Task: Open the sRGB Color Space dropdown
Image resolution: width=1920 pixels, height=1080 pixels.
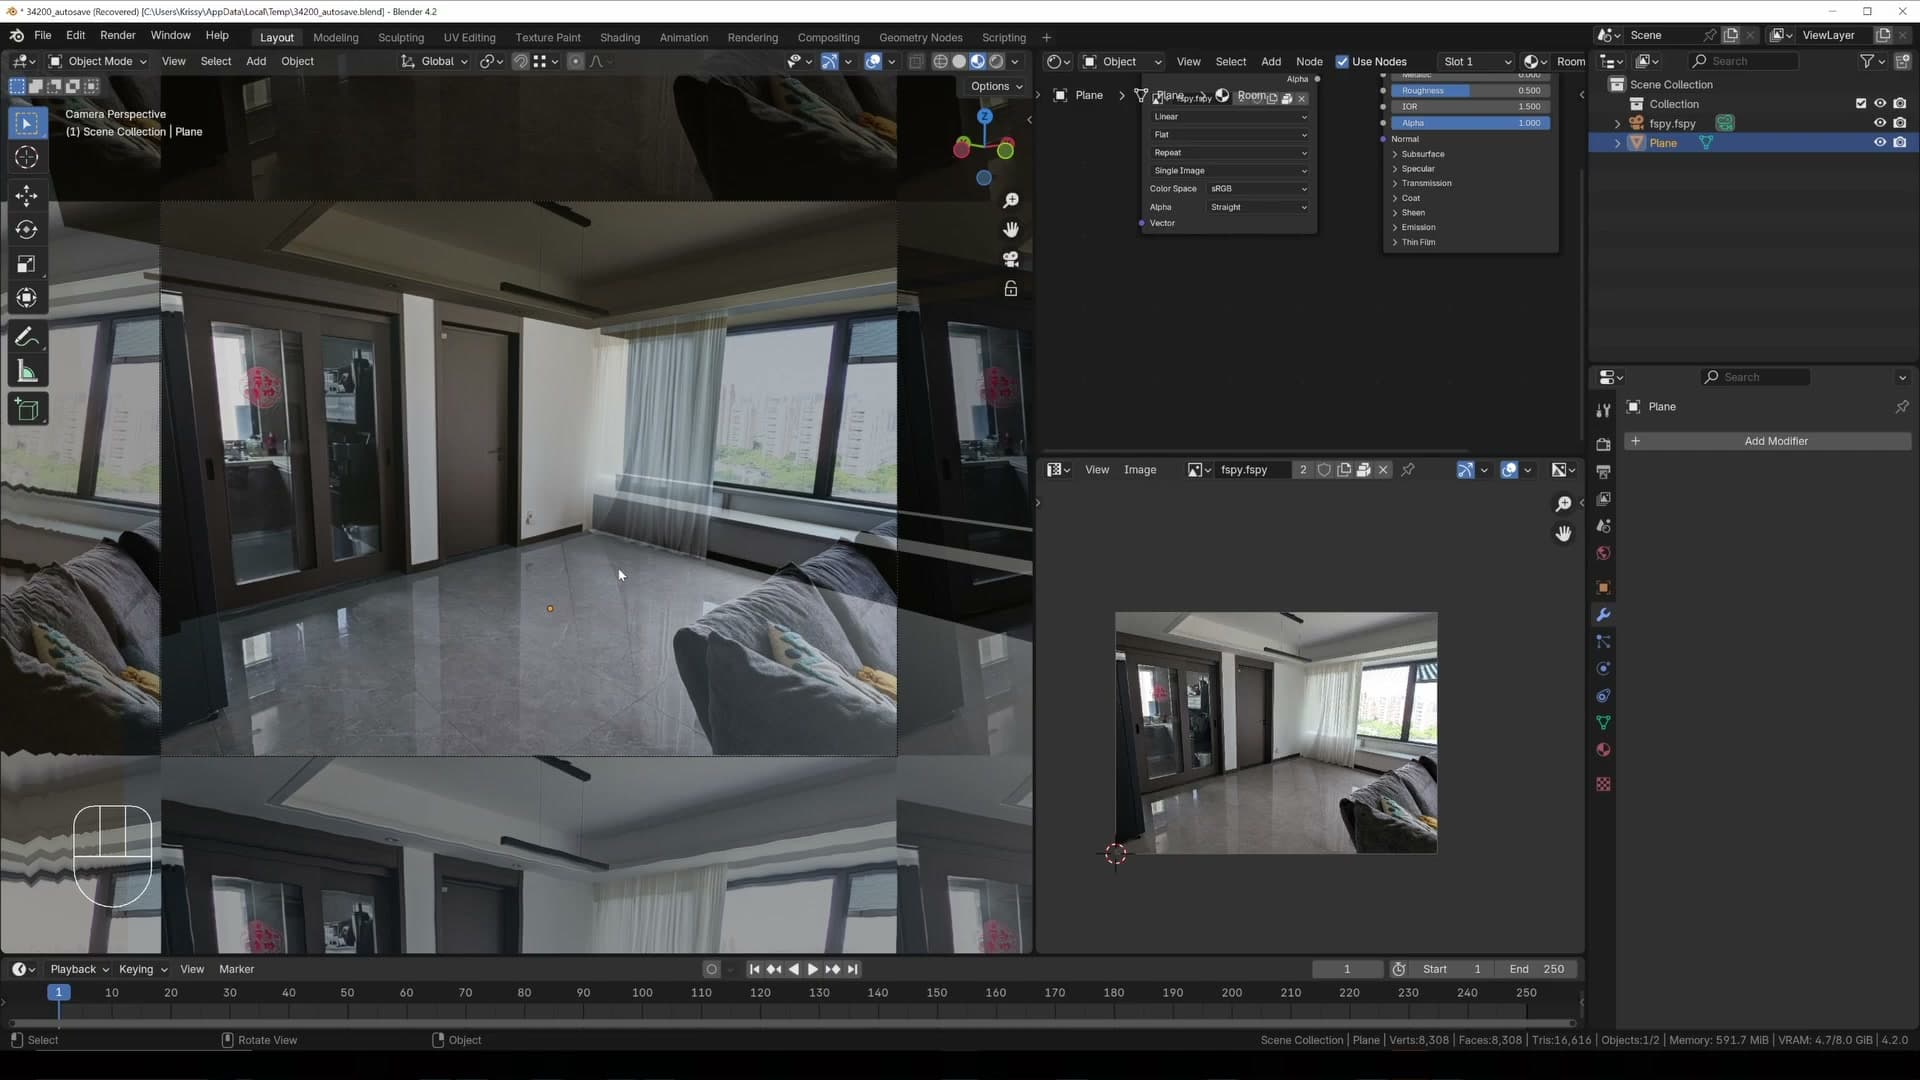Action: (x=1259, y=189)
